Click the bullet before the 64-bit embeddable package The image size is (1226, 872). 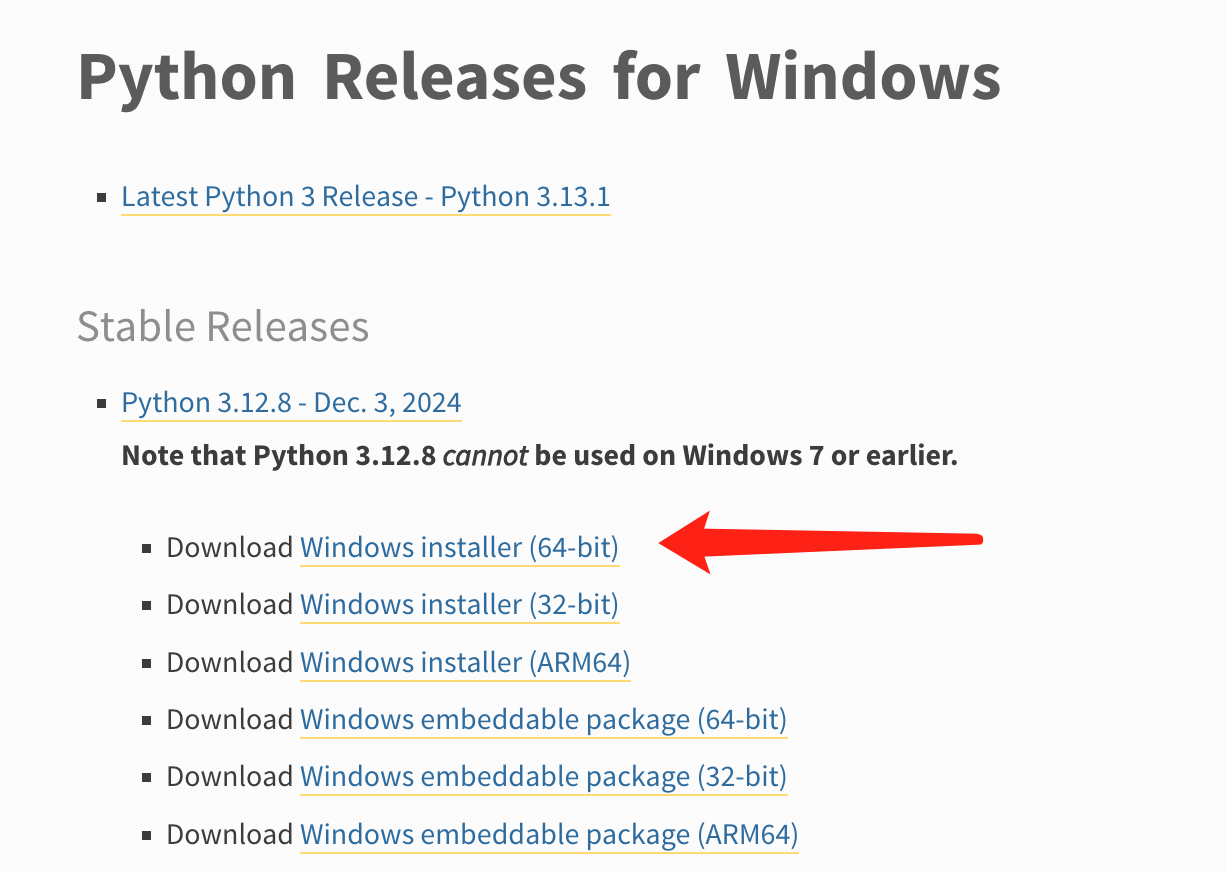pos(147,720)
